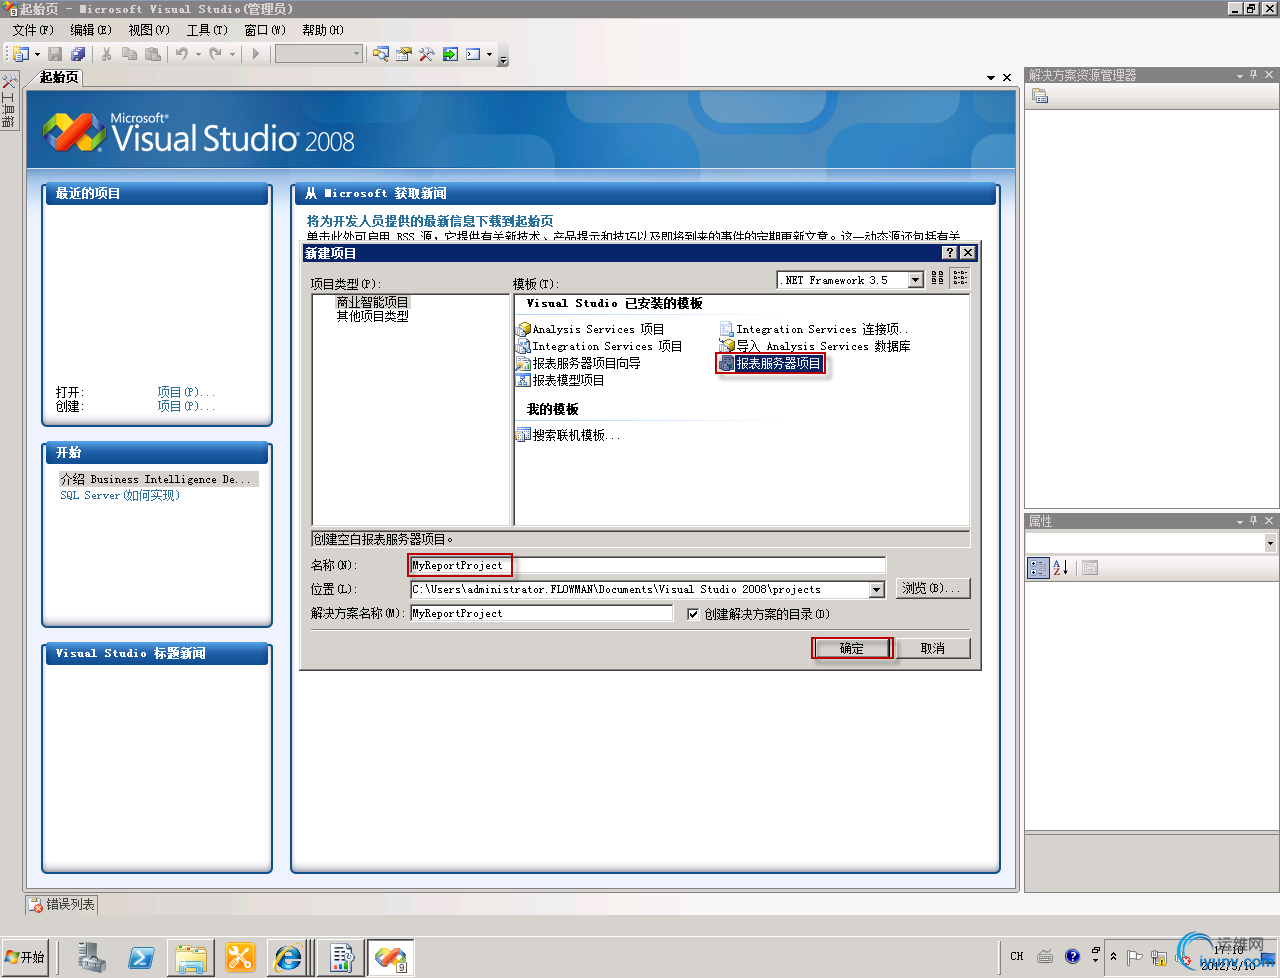
Task: Click the green arrow toolbar icon
Action: (450, 54)
